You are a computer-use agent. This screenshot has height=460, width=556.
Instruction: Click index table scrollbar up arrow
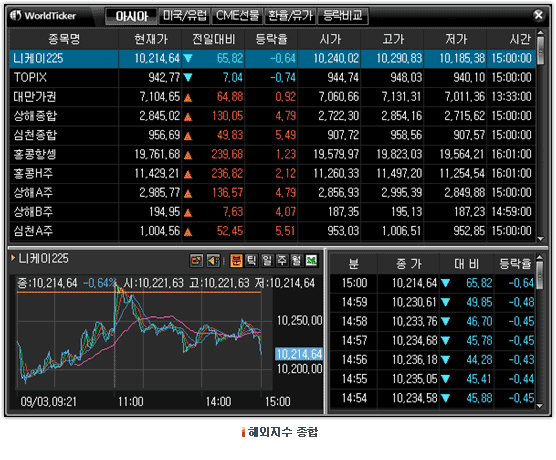pos(540,33)
